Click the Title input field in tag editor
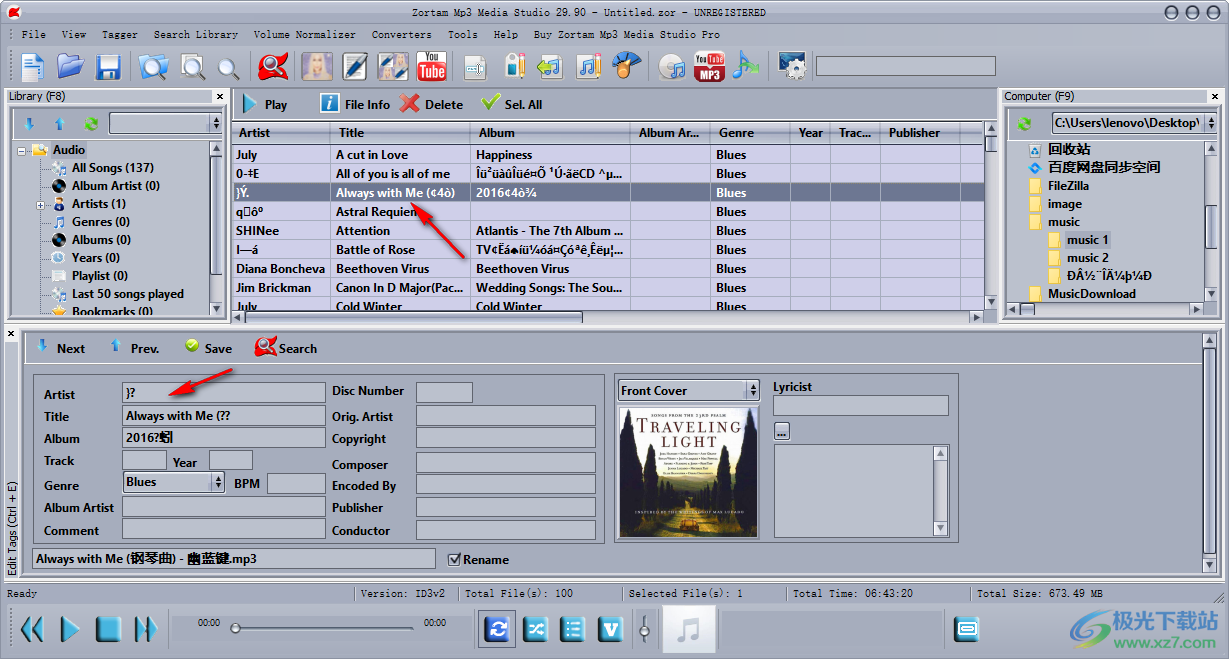Image resolution: width=1229 pixels, height=659 pixels. pyautogui.click(x=224, y=416)
